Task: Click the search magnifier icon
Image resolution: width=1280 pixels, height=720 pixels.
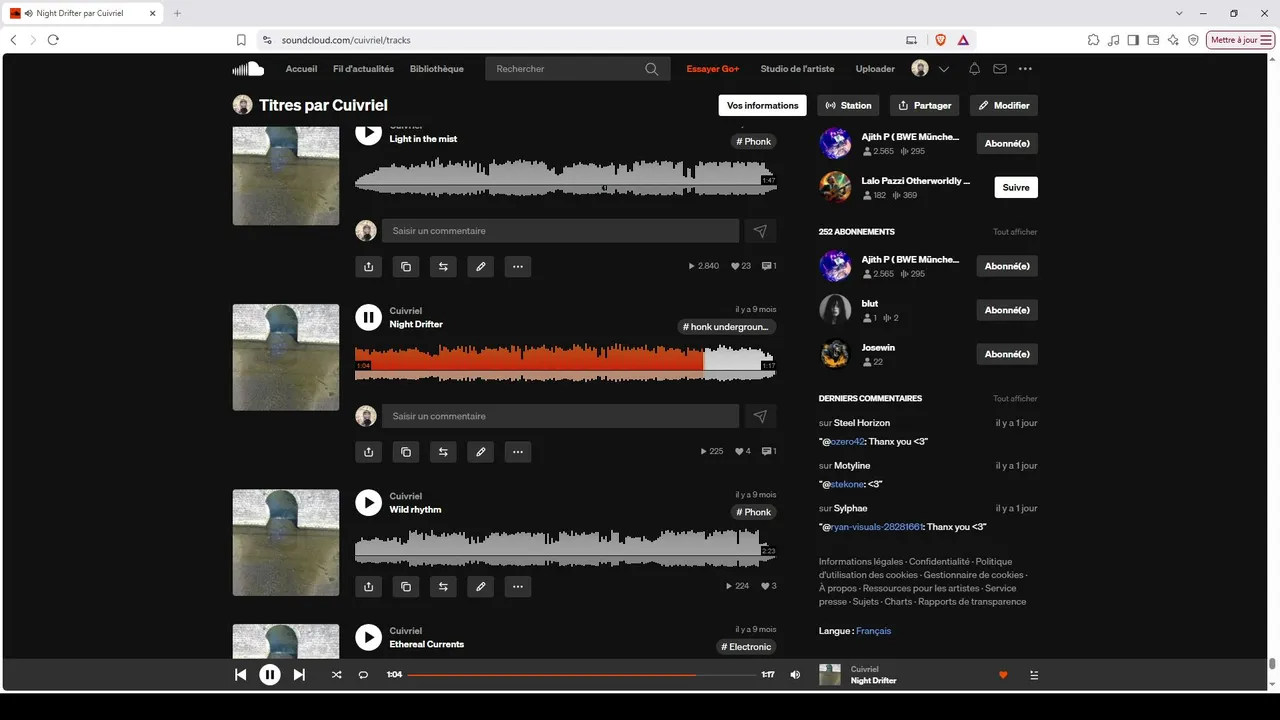Action: click(x=652, y=69)
